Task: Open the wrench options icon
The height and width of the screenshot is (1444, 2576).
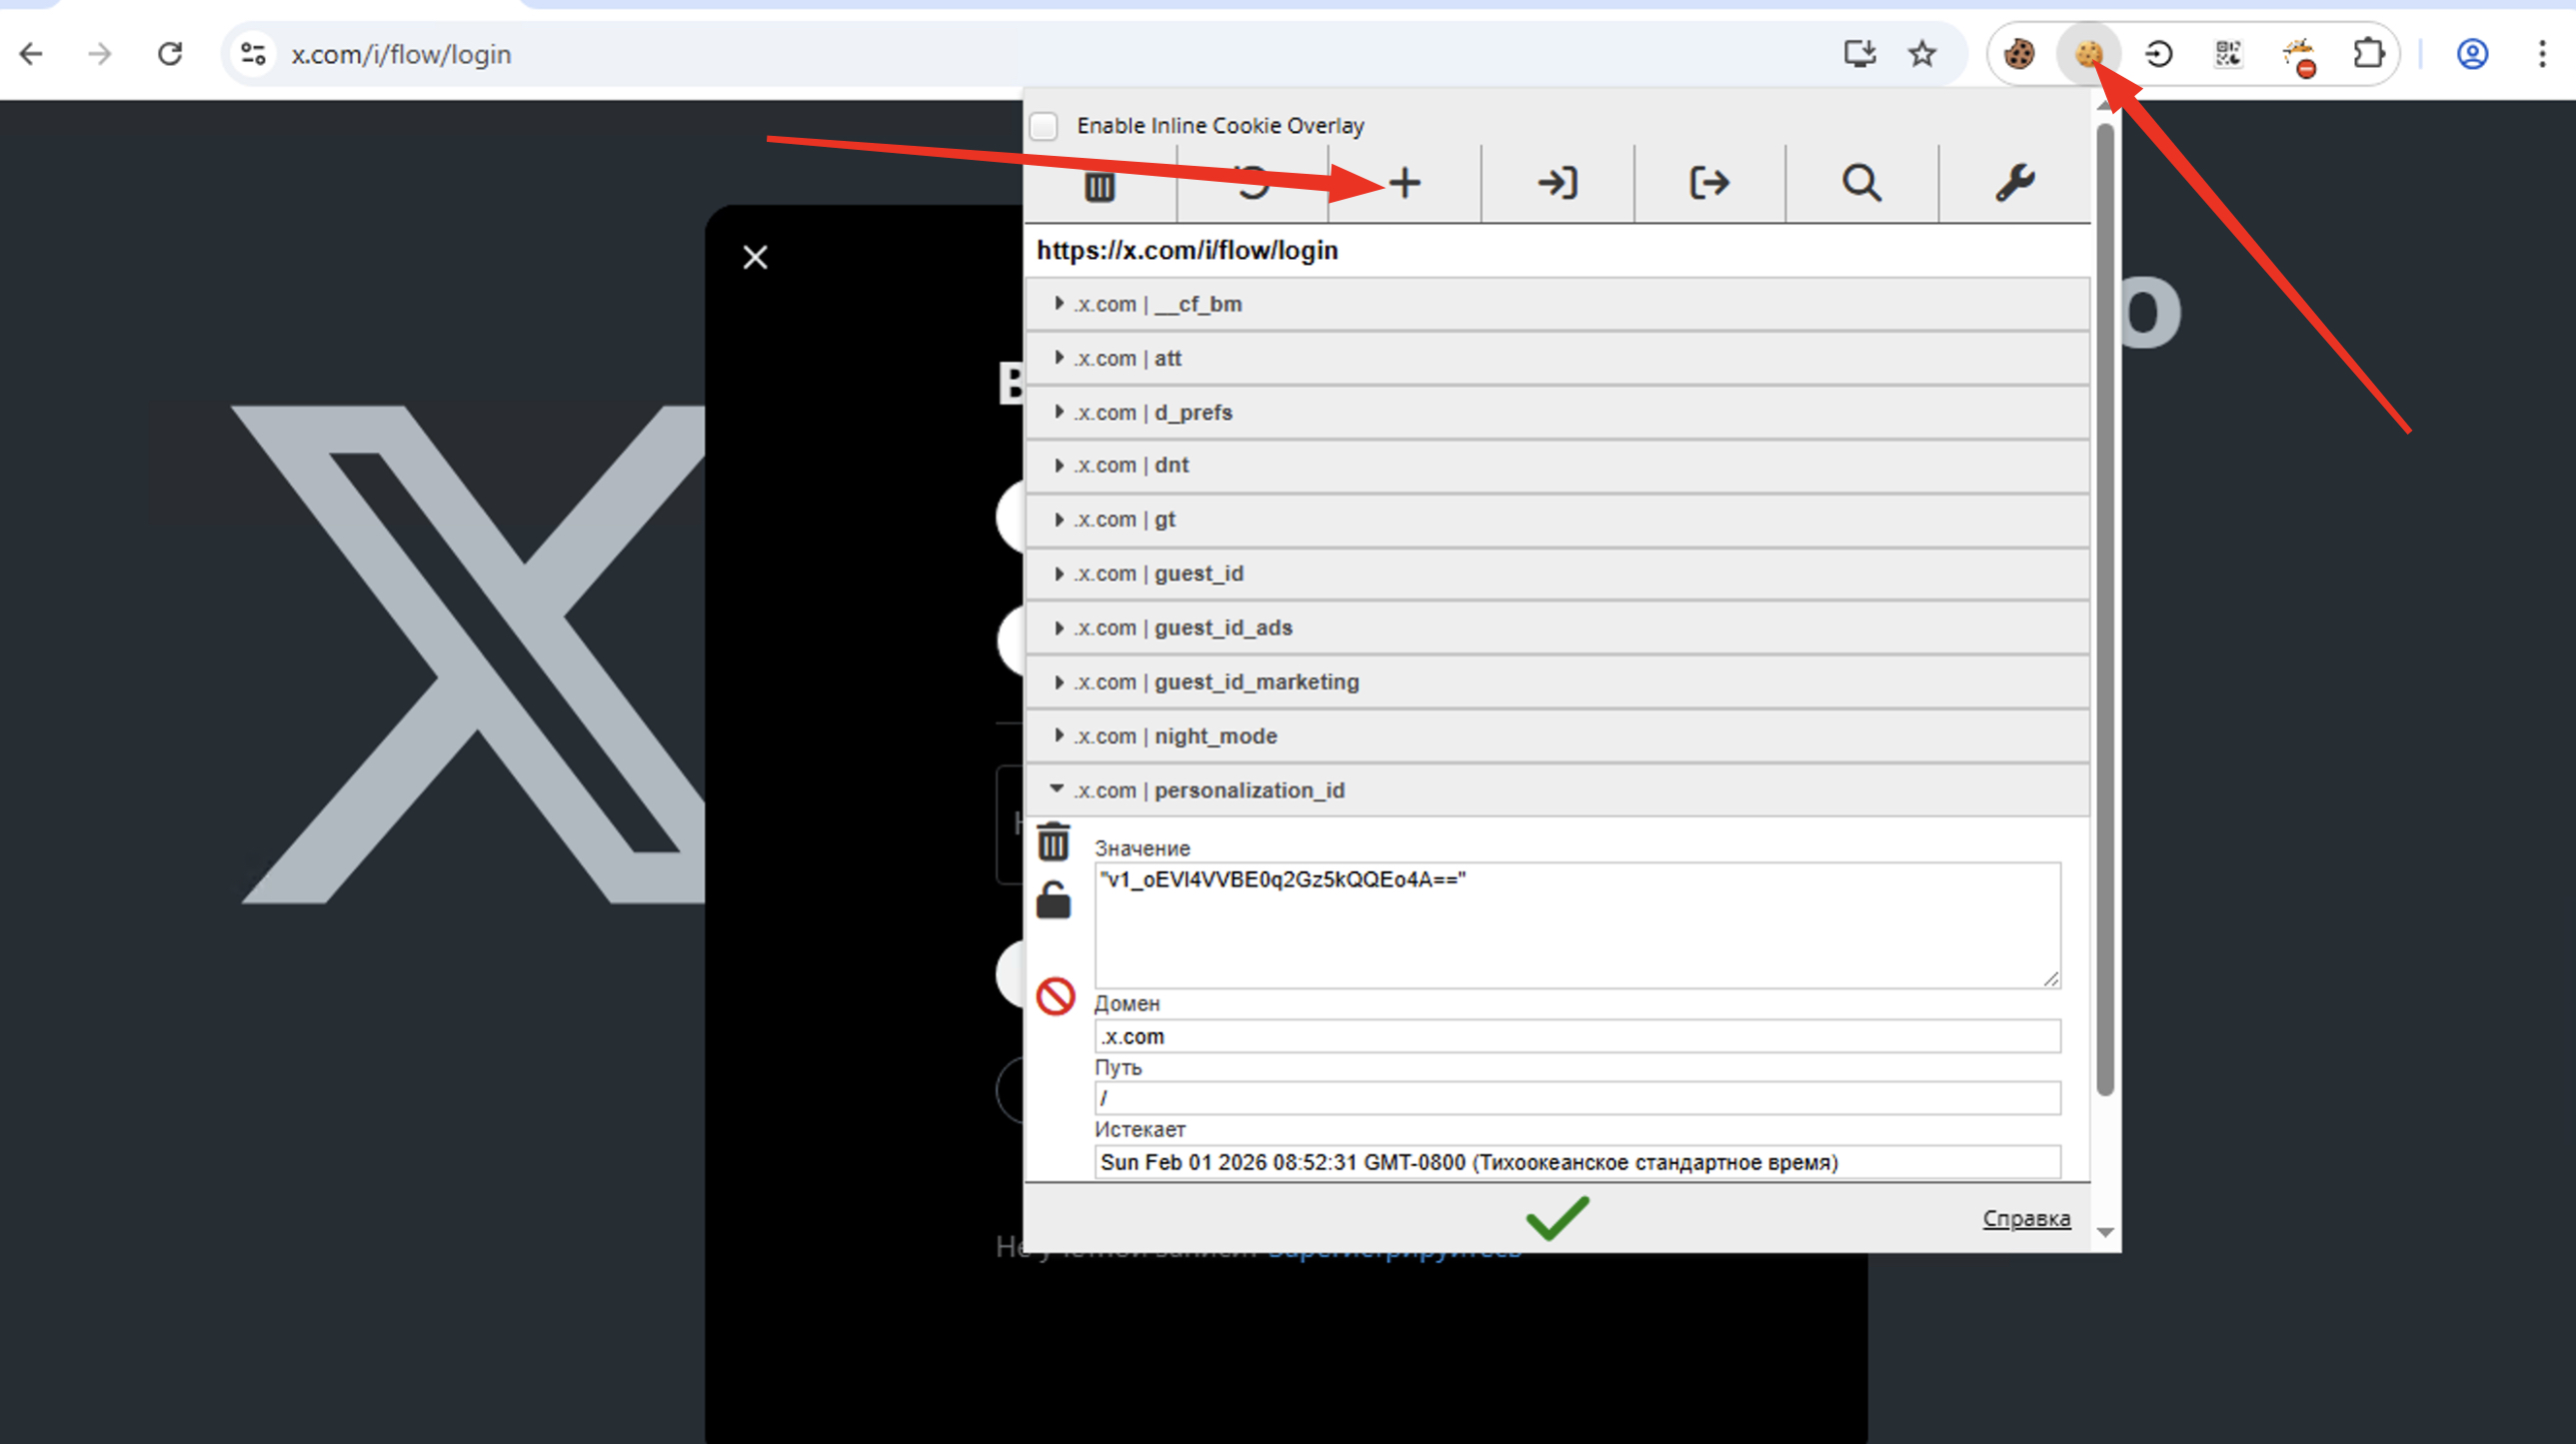Action: pyautogui.click(x=2014, y=183)
